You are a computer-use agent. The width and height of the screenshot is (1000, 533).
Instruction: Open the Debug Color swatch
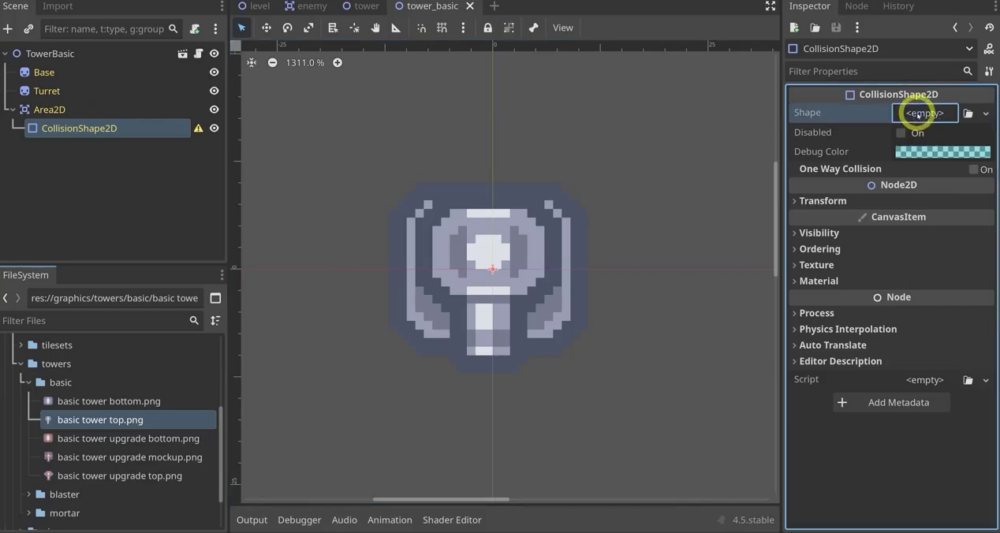(943, 152)
